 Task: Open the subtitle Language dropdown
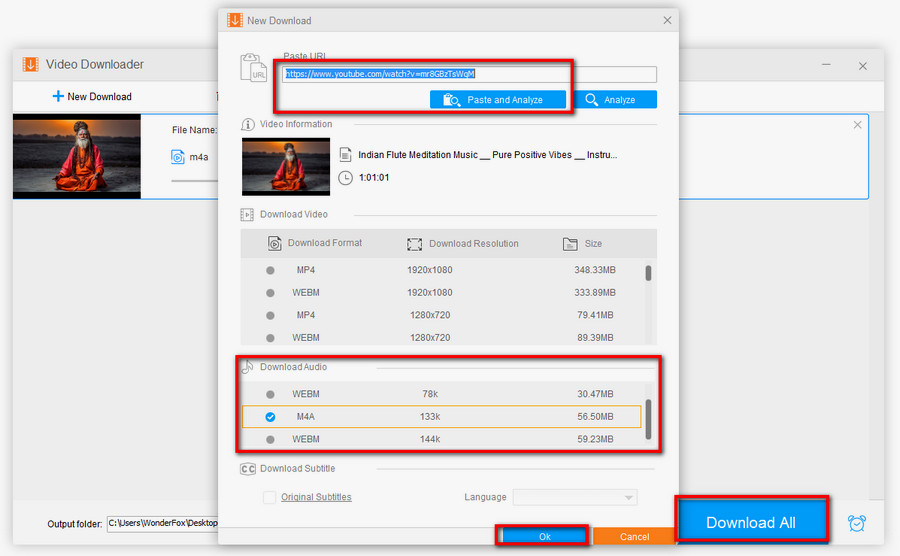574,497
